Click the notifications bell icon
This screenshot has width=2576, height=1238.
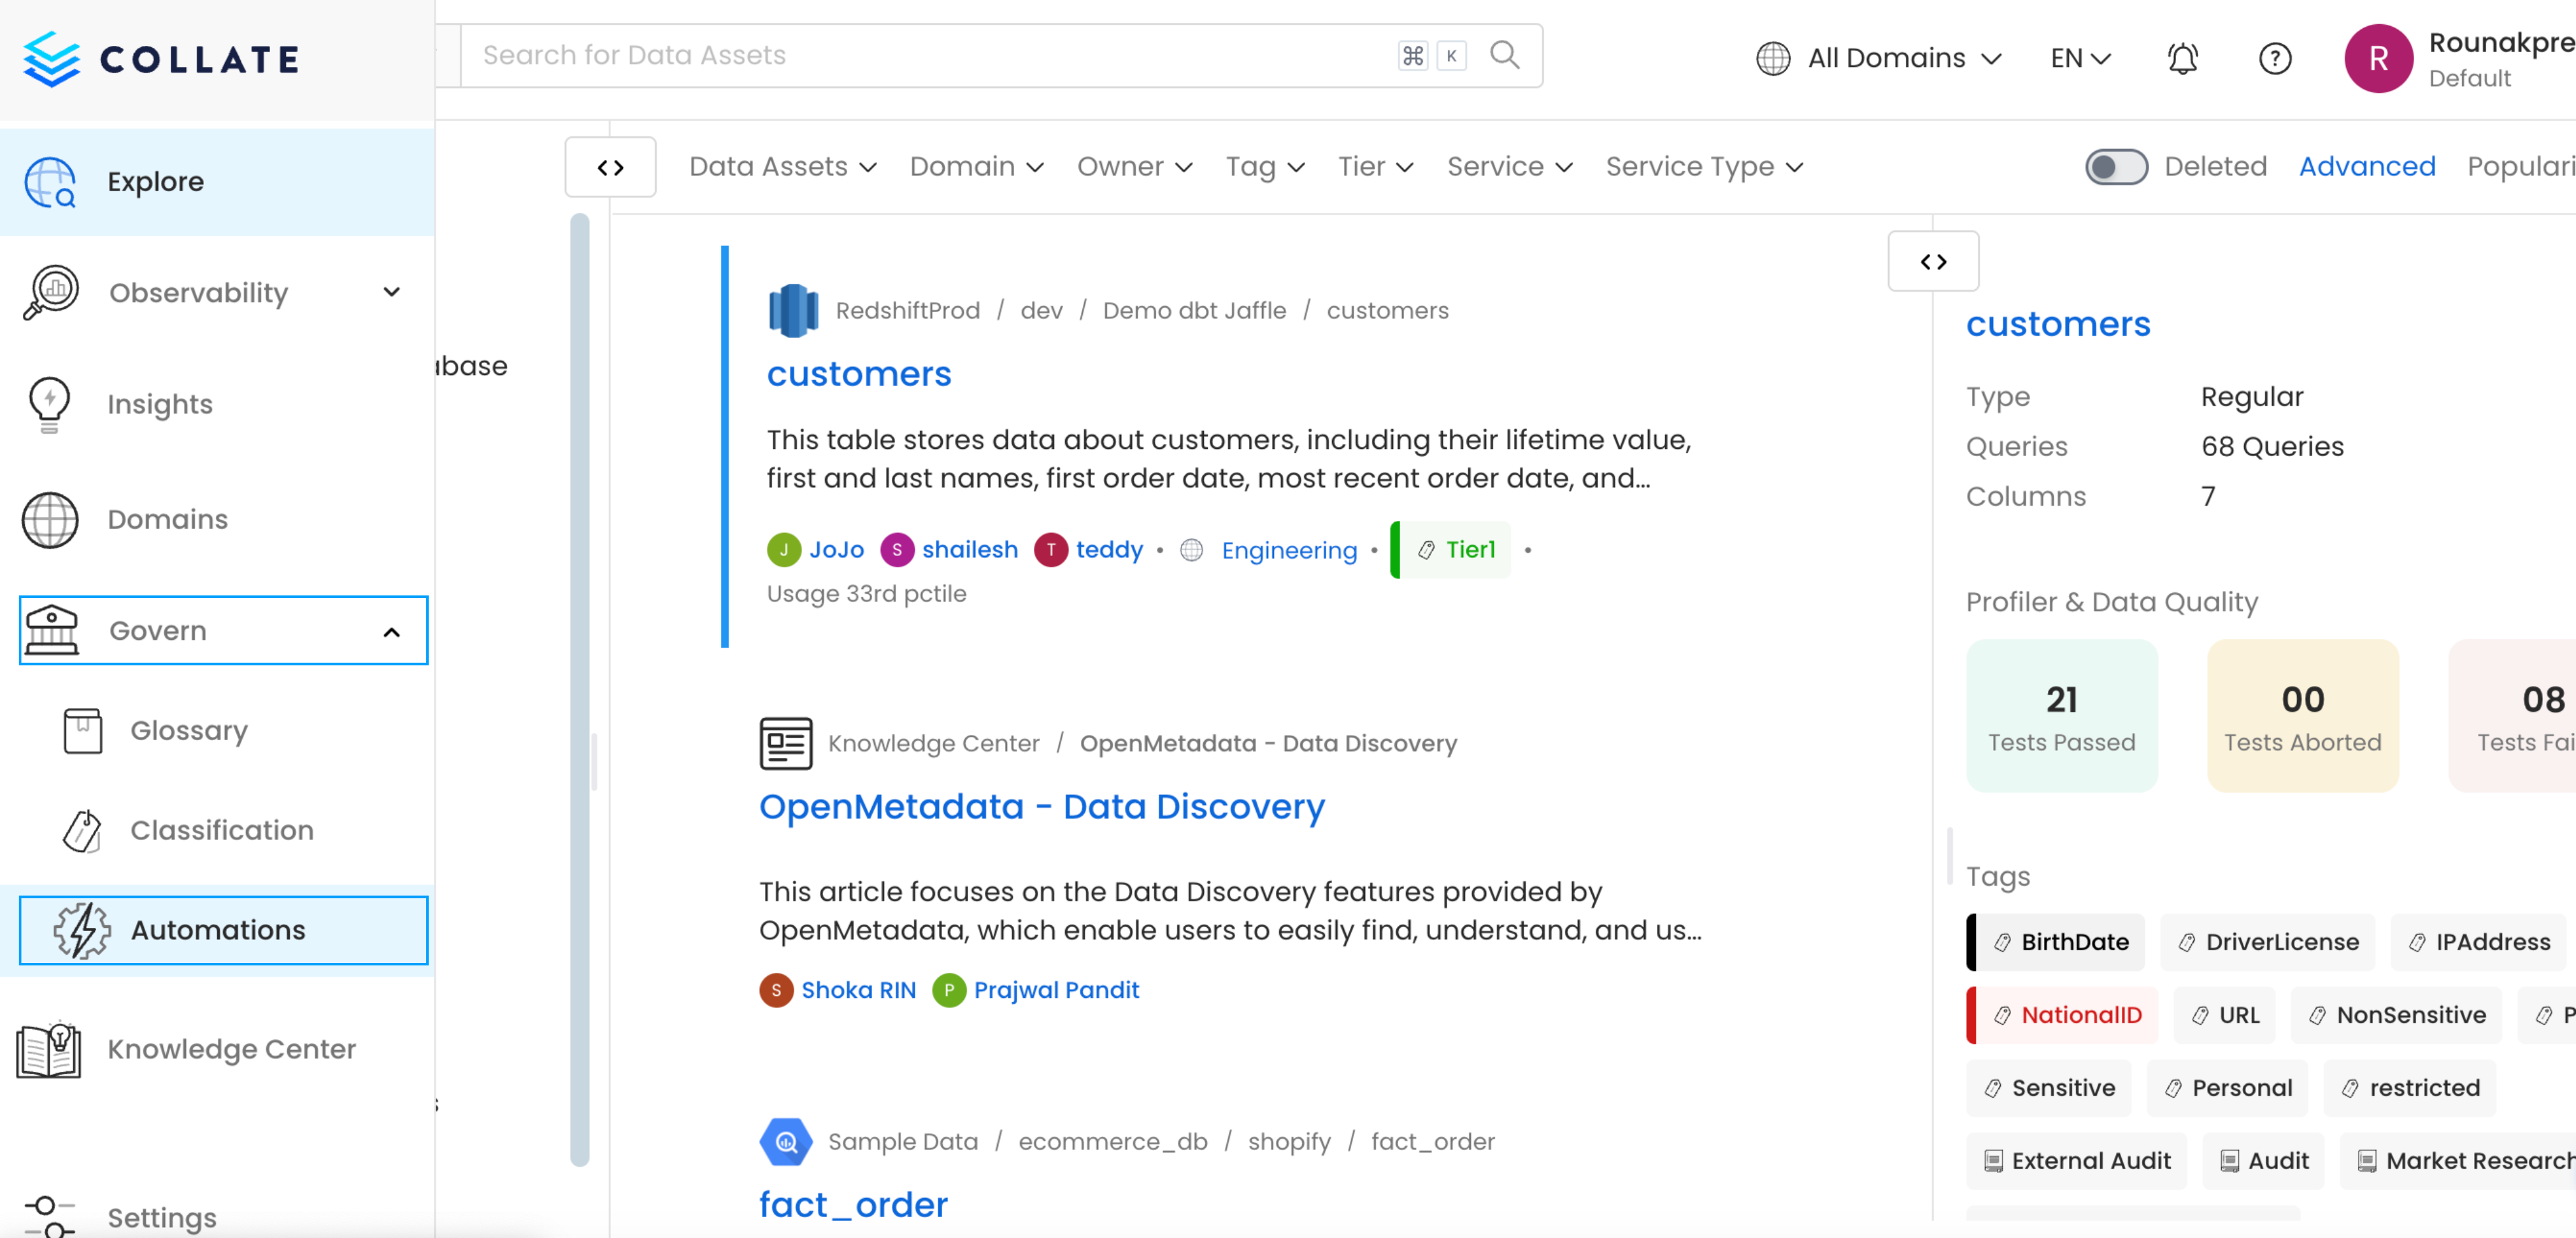click(x=2183, y=58)
